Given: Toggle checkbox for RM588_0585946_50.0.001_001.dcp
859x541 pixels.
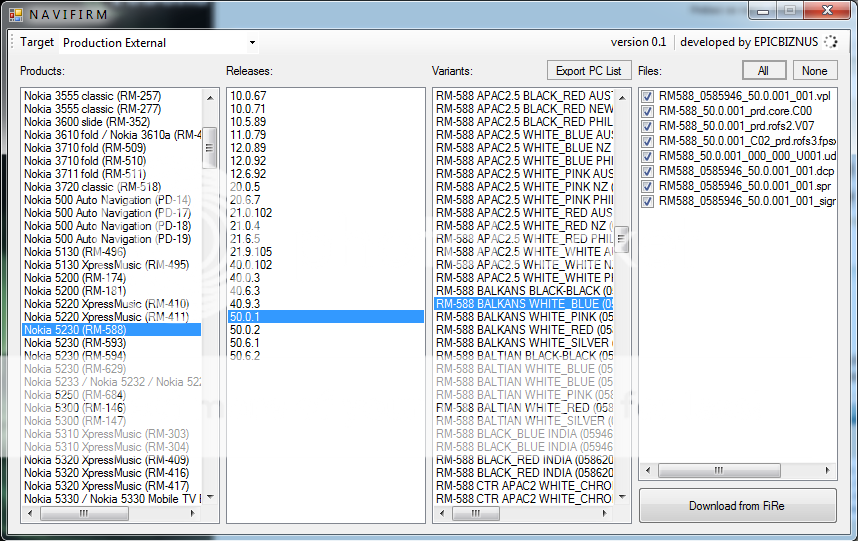Looking at the screenshot, I should [x=648, y=171].
